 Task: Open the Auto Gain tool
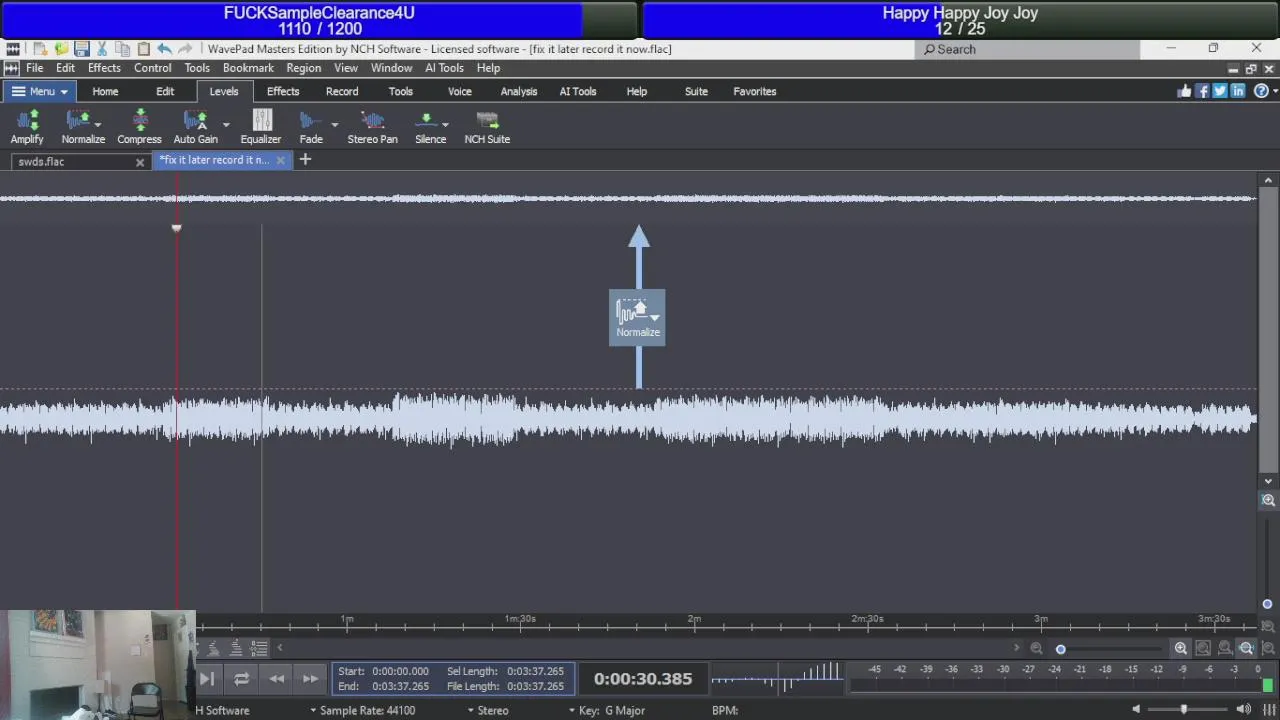coord(195,127)
